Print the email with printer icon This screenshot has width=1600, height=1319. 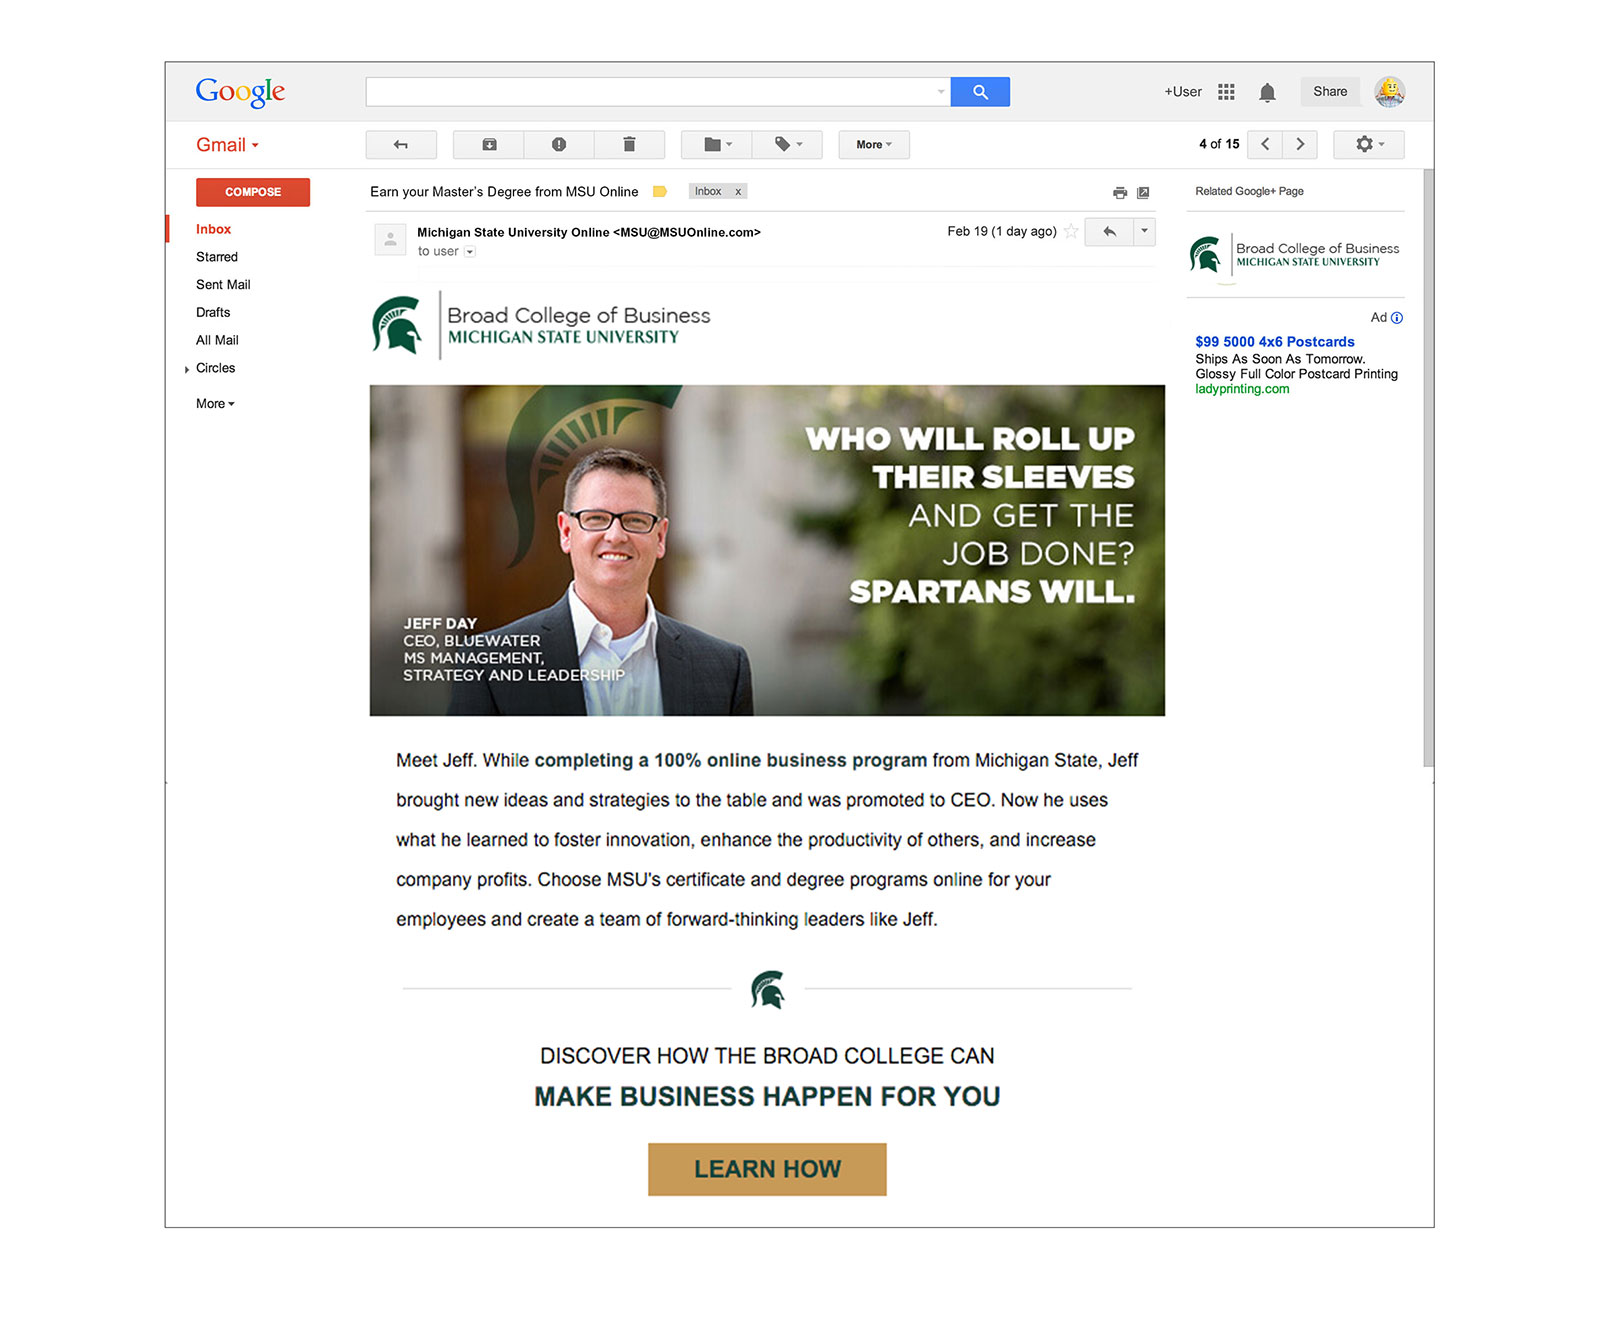tap(1120, 192)
